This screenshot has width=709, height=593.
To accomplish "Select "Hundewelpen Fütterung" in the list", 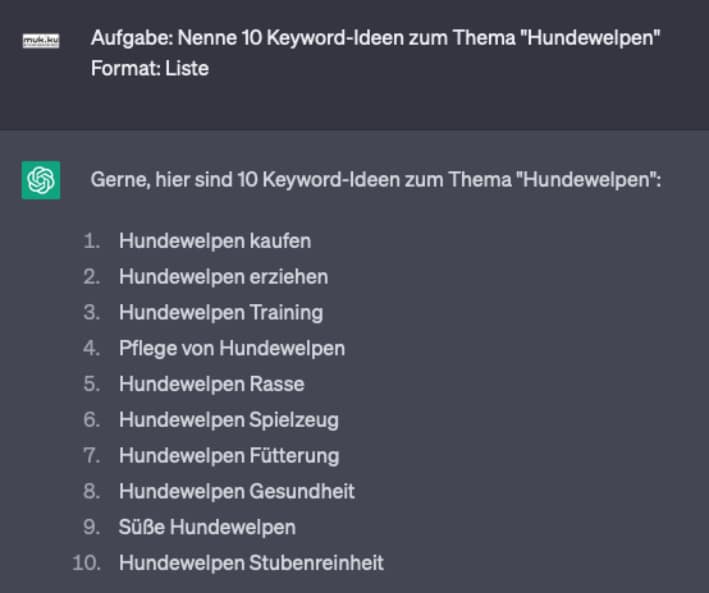I will pyautogui.click(x=229, y=456).
